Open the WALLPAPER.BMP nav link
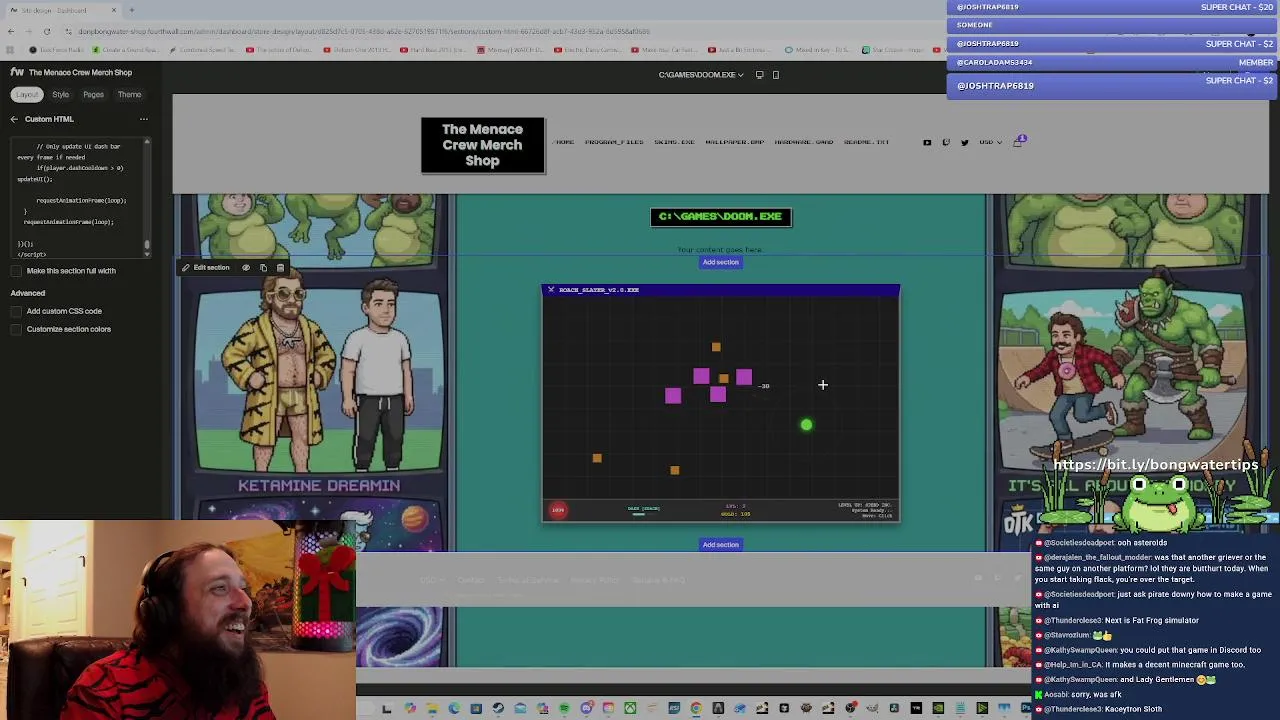The height and width of the screenshot is (720, 1280). coord(734,142)
